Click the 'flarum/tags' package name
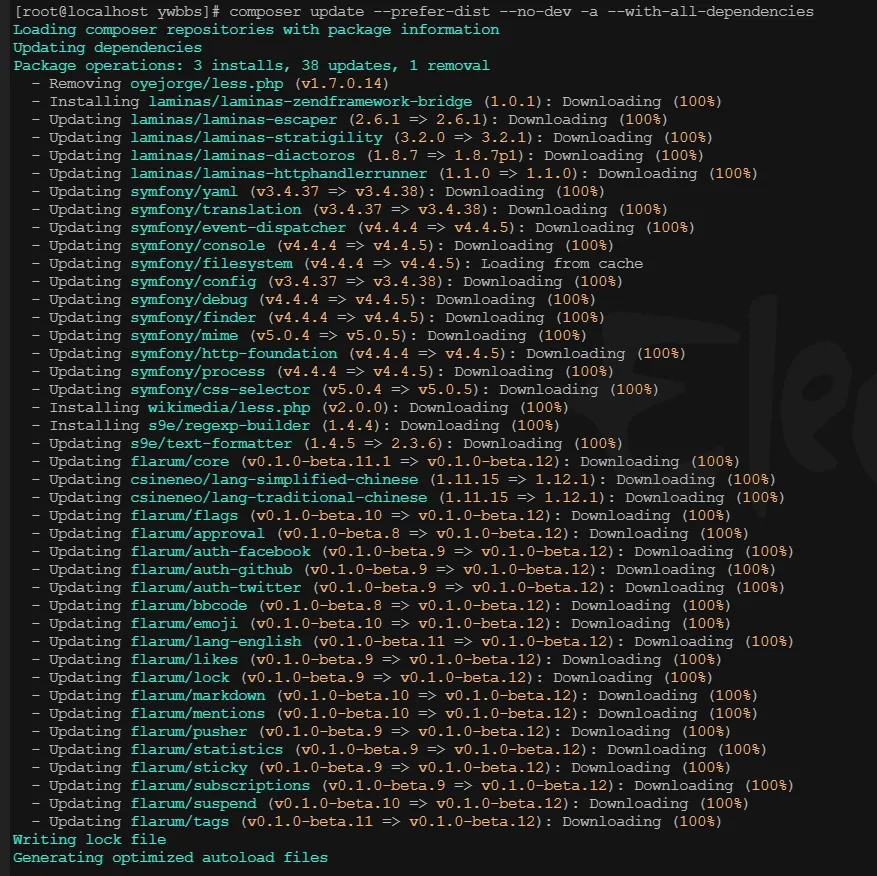This screenshot has height=876, width=877. tap(180, 821)
